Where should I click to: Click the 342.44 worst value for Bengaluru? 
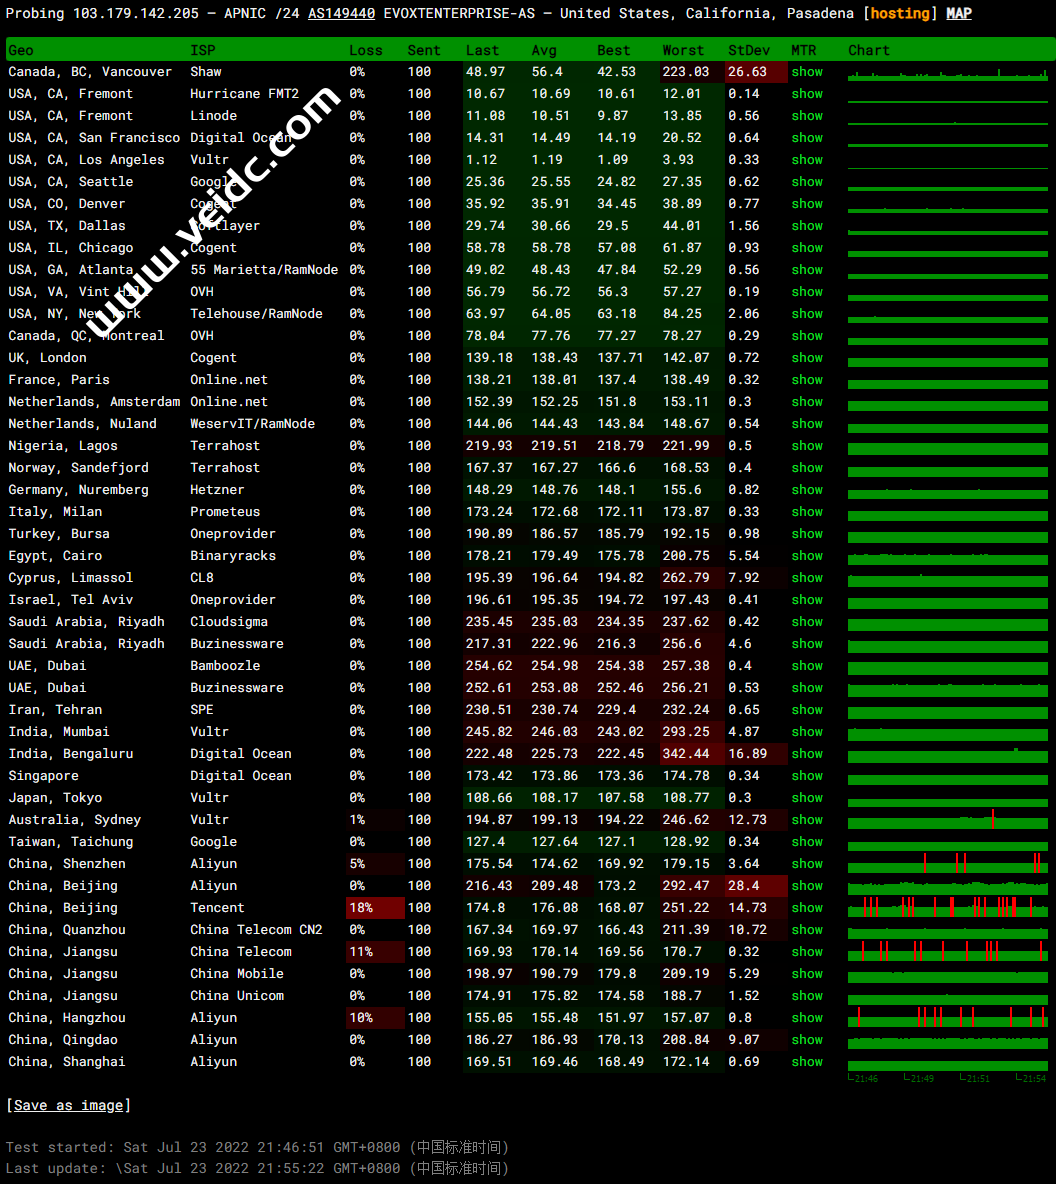[693, 754]
